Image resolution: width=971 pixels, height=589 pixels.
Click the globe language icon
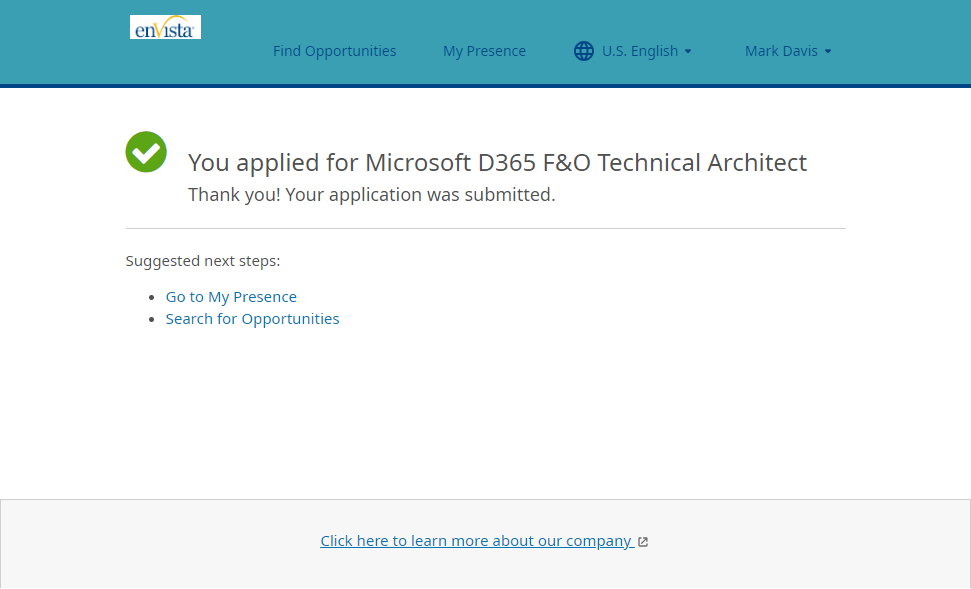(x=584, y=51)
